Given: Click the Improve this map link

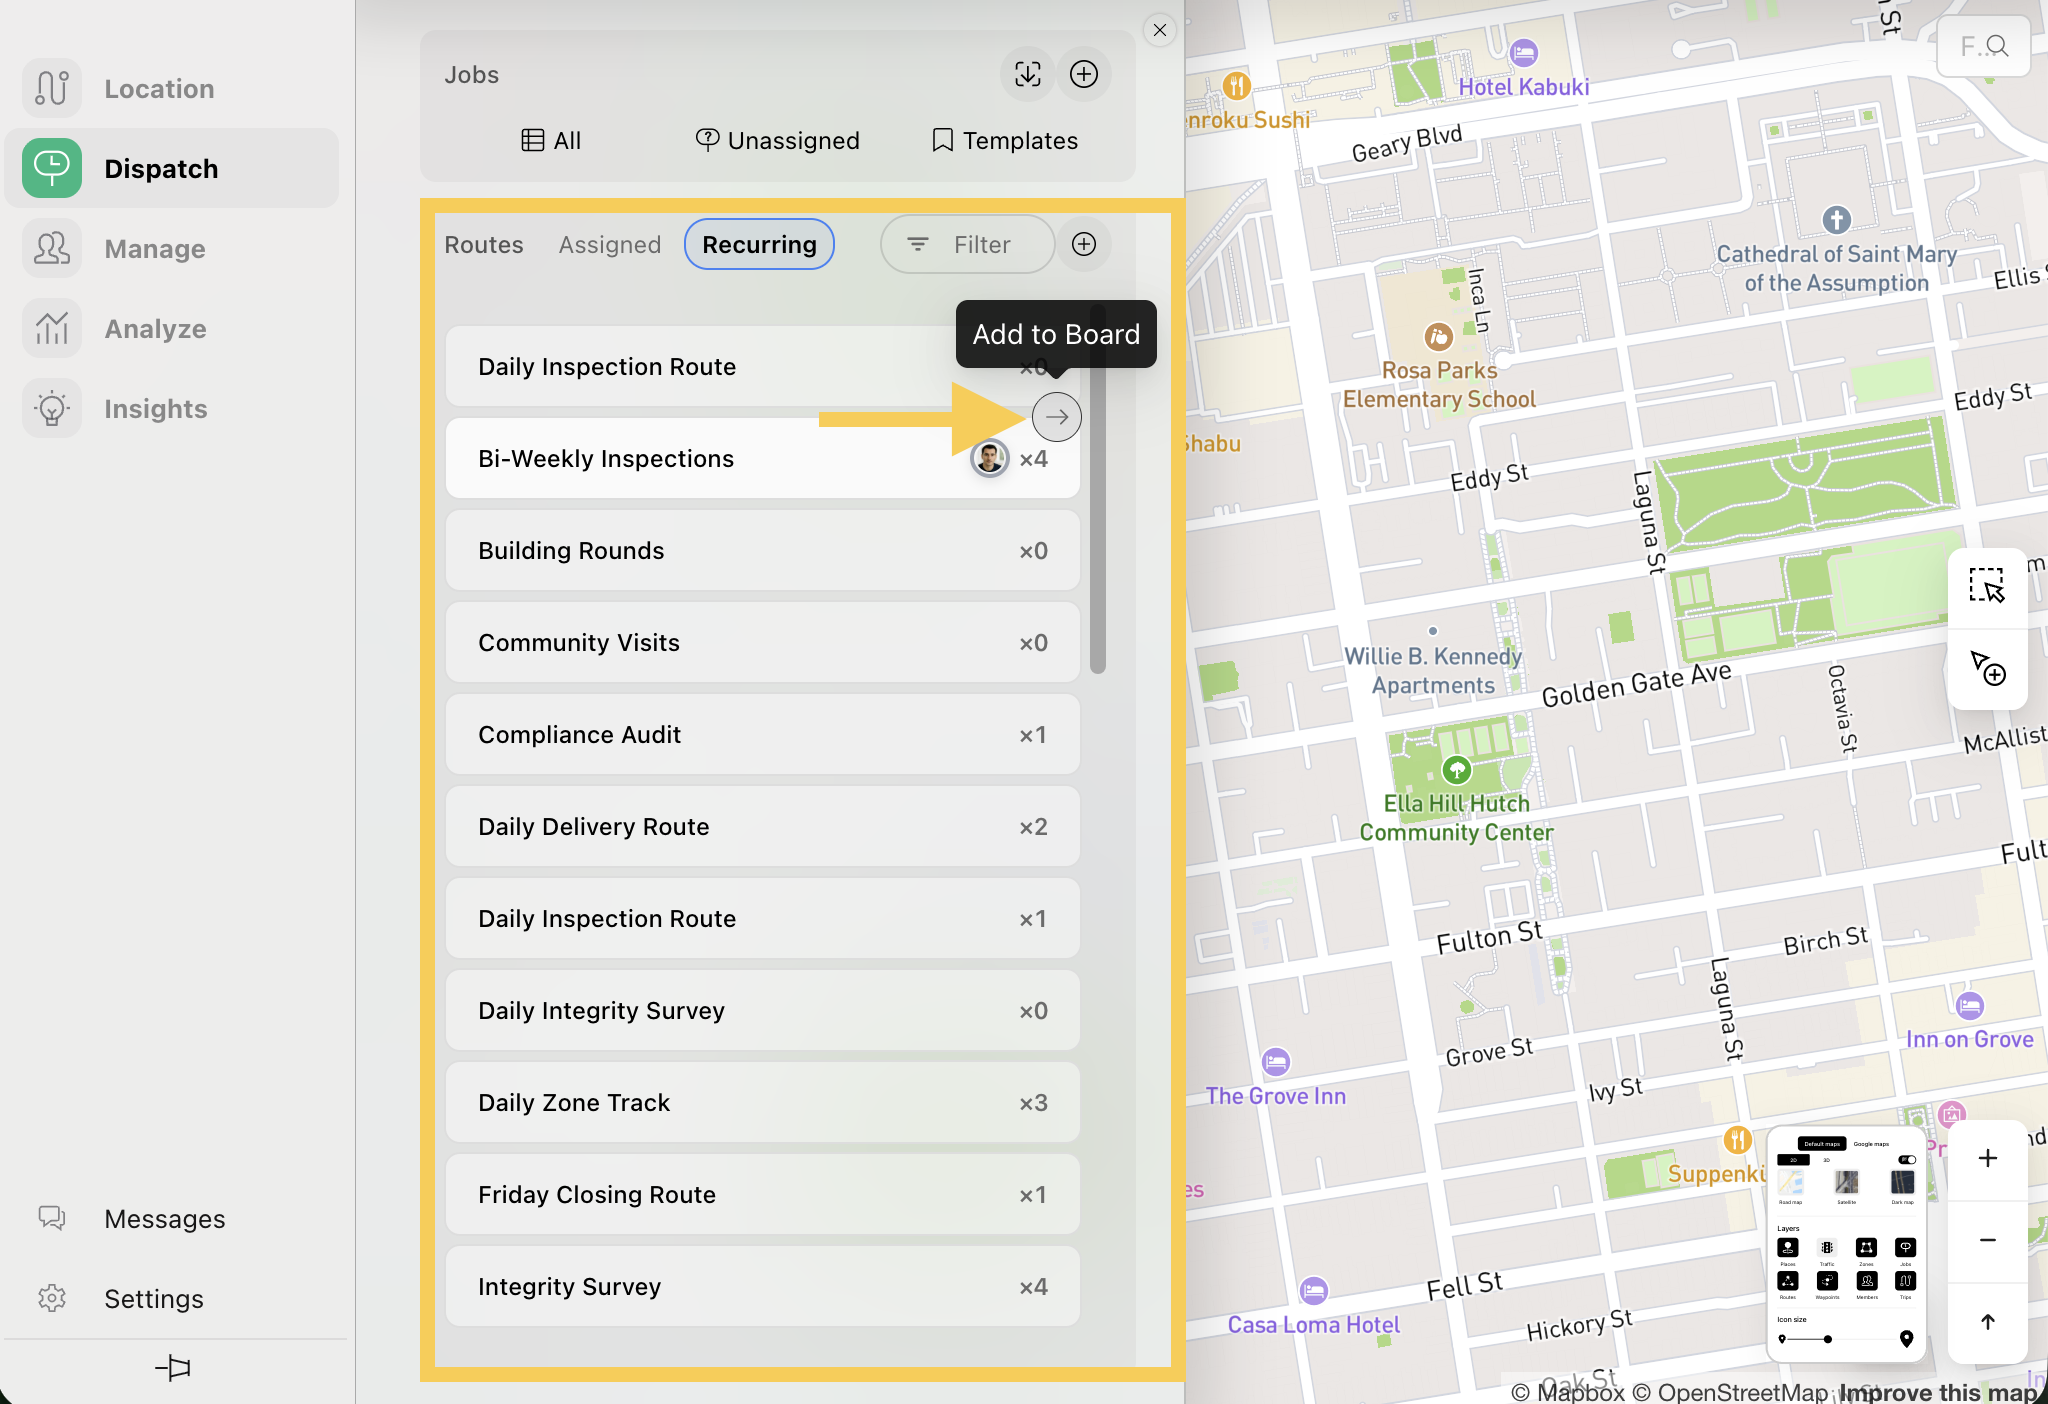Looking at the screenshot, I should tap(1938, 1392).
